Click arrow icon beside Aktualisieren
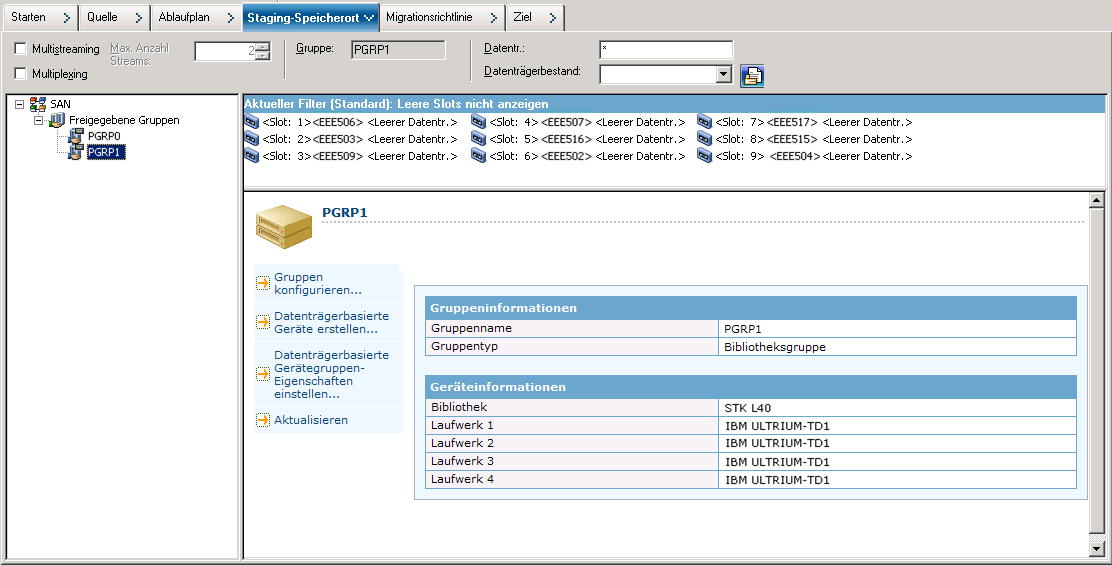The width and height of the screenshot is (1112, 566). coord(263,421)
